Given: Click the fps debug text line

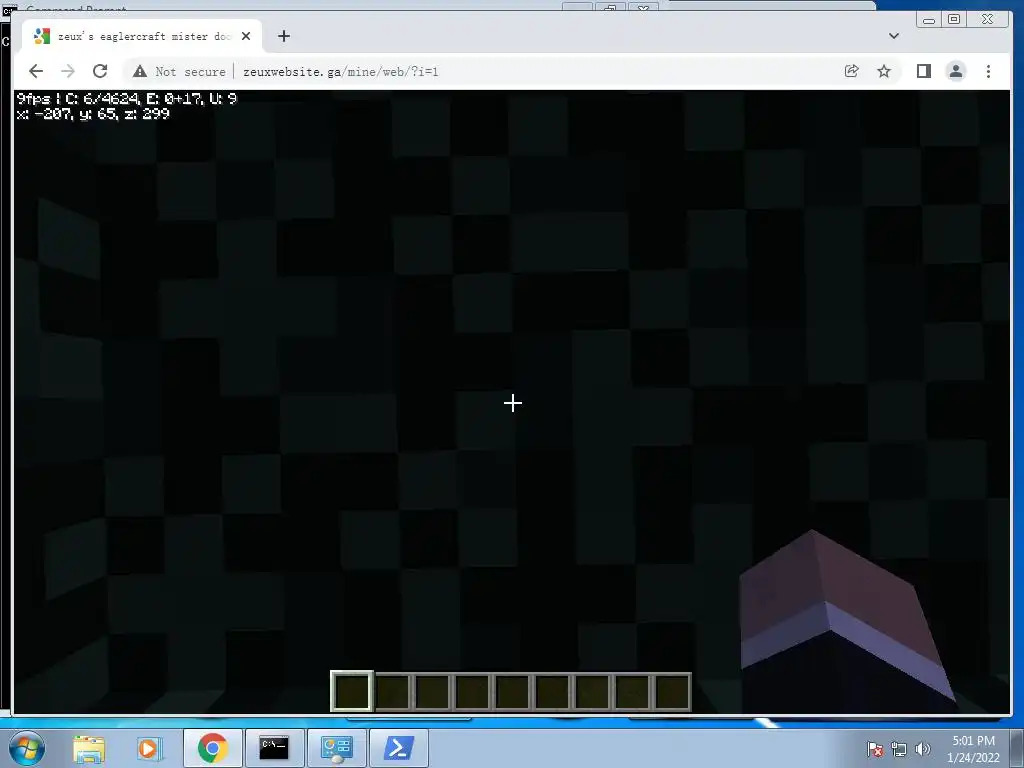Looking at the screenshot, I should click(127, 99).
